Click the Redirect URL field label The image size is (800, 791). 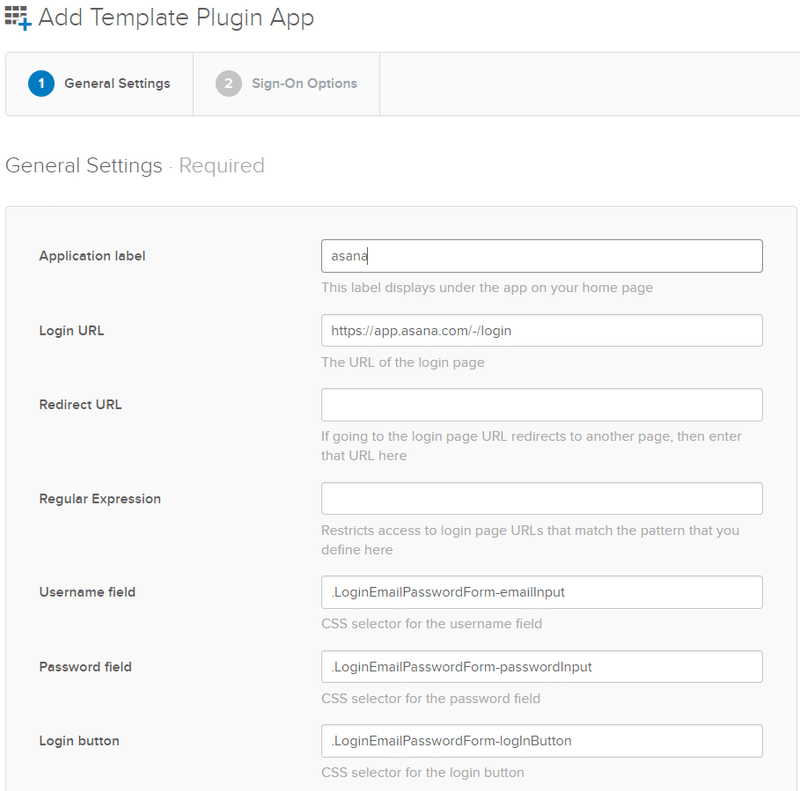click(x=80, y=405)
